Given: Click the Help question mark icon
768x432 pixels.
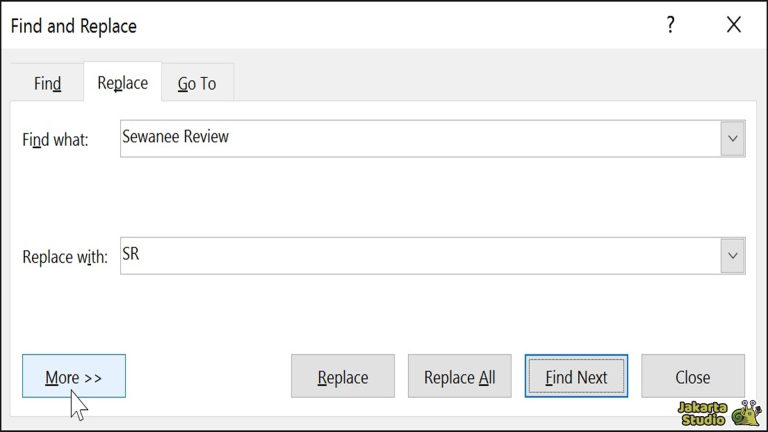Looking at the screenshot, I should [671, 26].
